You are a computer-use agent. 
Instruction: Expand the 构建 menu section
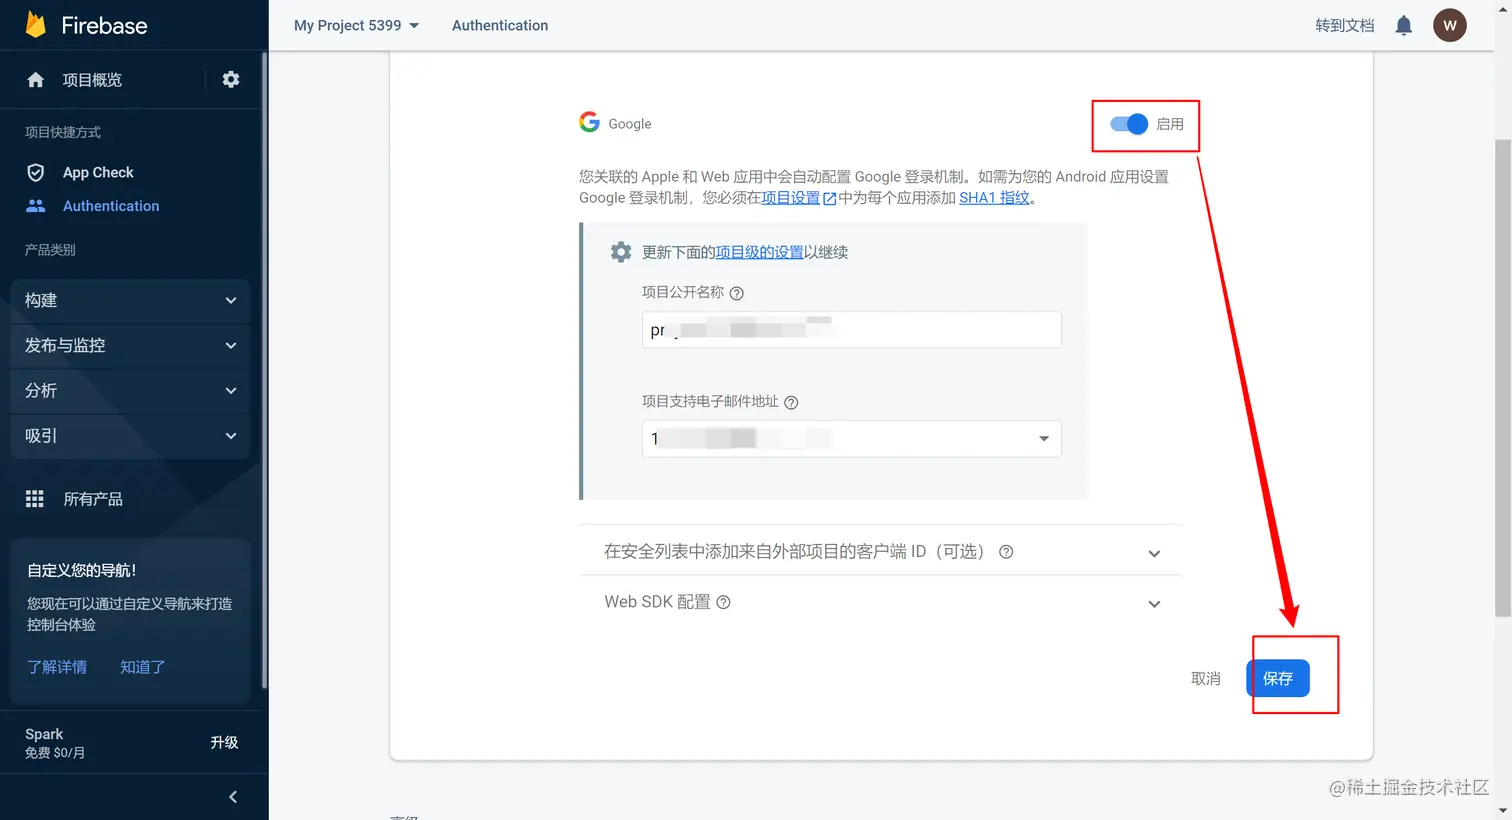[130, 300]
